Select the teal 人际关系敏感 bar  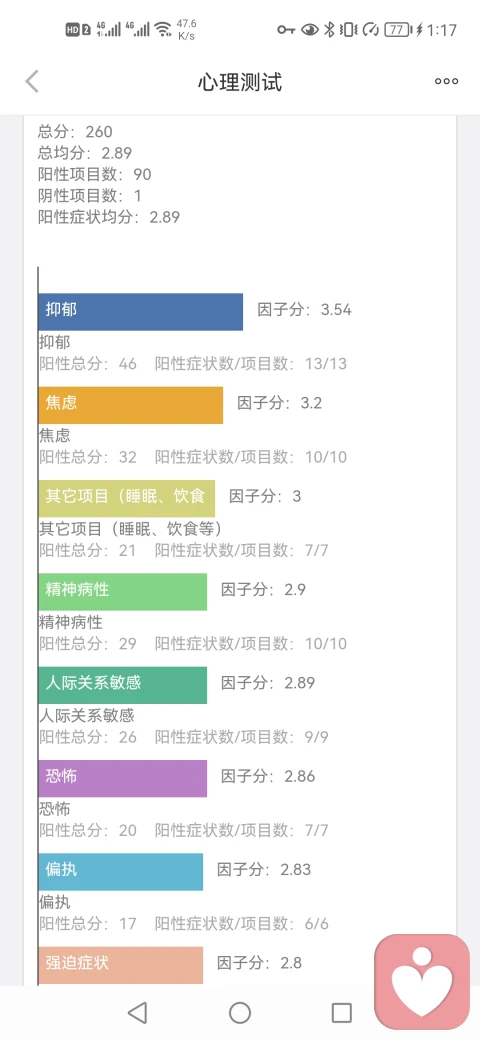[x=123, y=685]
